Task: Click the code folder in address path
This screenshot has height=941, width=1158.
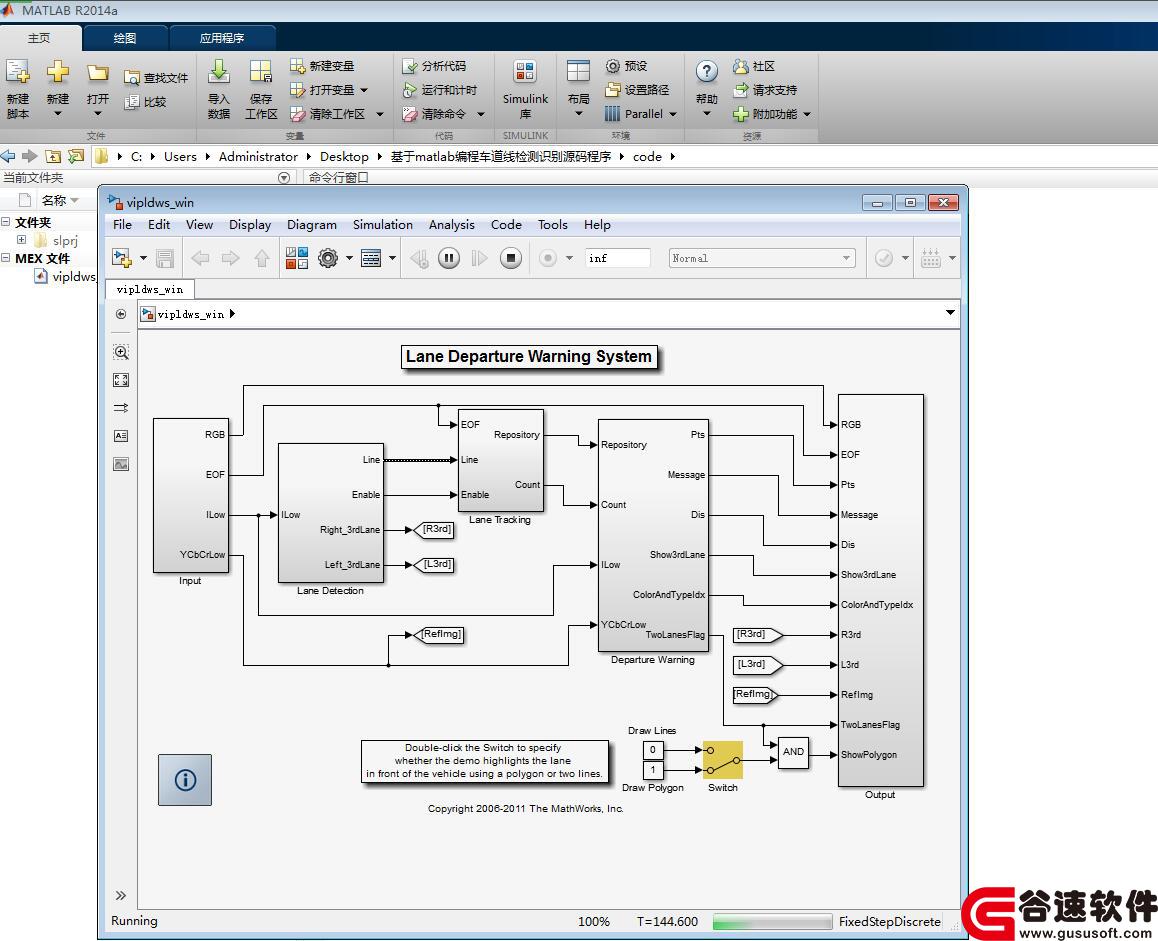Action: tap(647, 157)
